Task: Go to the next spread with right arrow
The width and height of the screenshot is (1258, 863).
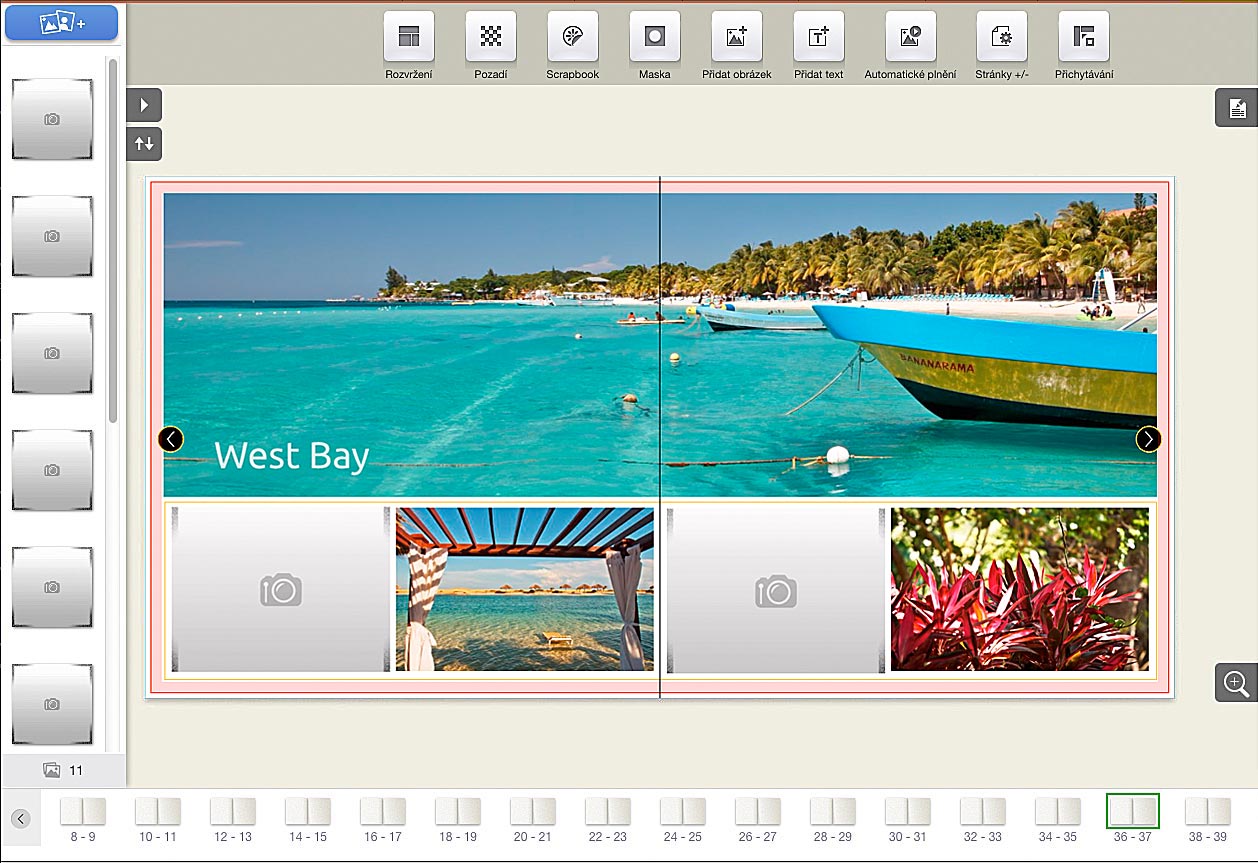Action: [1149, 439]
